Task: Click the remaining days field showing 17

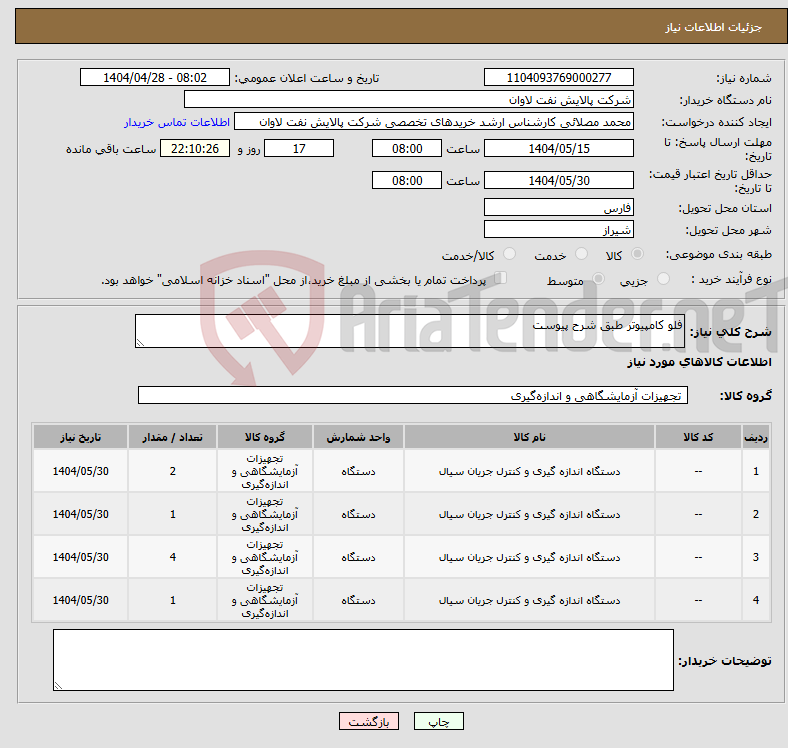Action: point(299,148)
